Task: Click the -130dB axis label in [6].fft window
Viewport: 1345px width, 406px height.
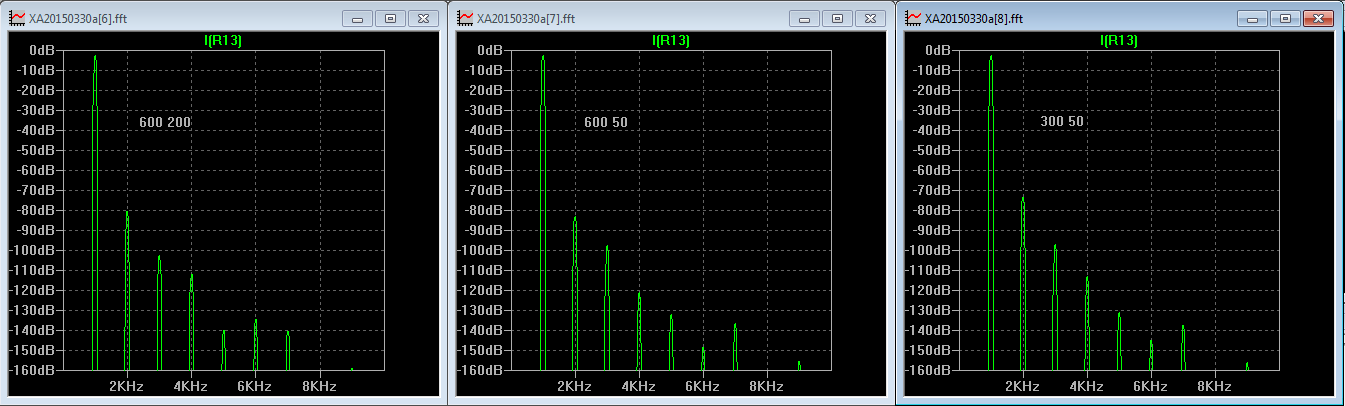Action: point(34,310)
